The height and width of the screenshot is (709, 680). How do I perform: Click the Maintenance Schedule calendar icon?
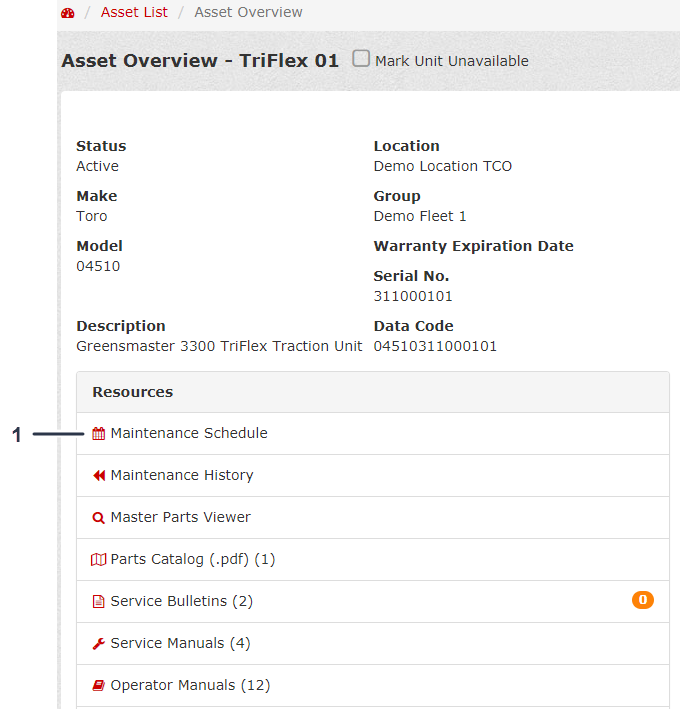pos(99,434)
